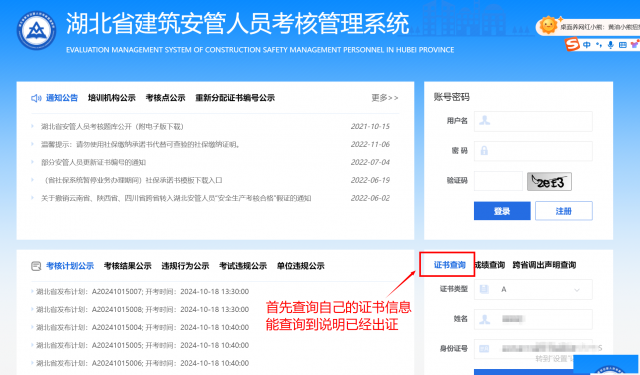Screen dimensions: 640x375
Task: Activate the Sogou voice input microphone
Action: [x=610, y=45]
